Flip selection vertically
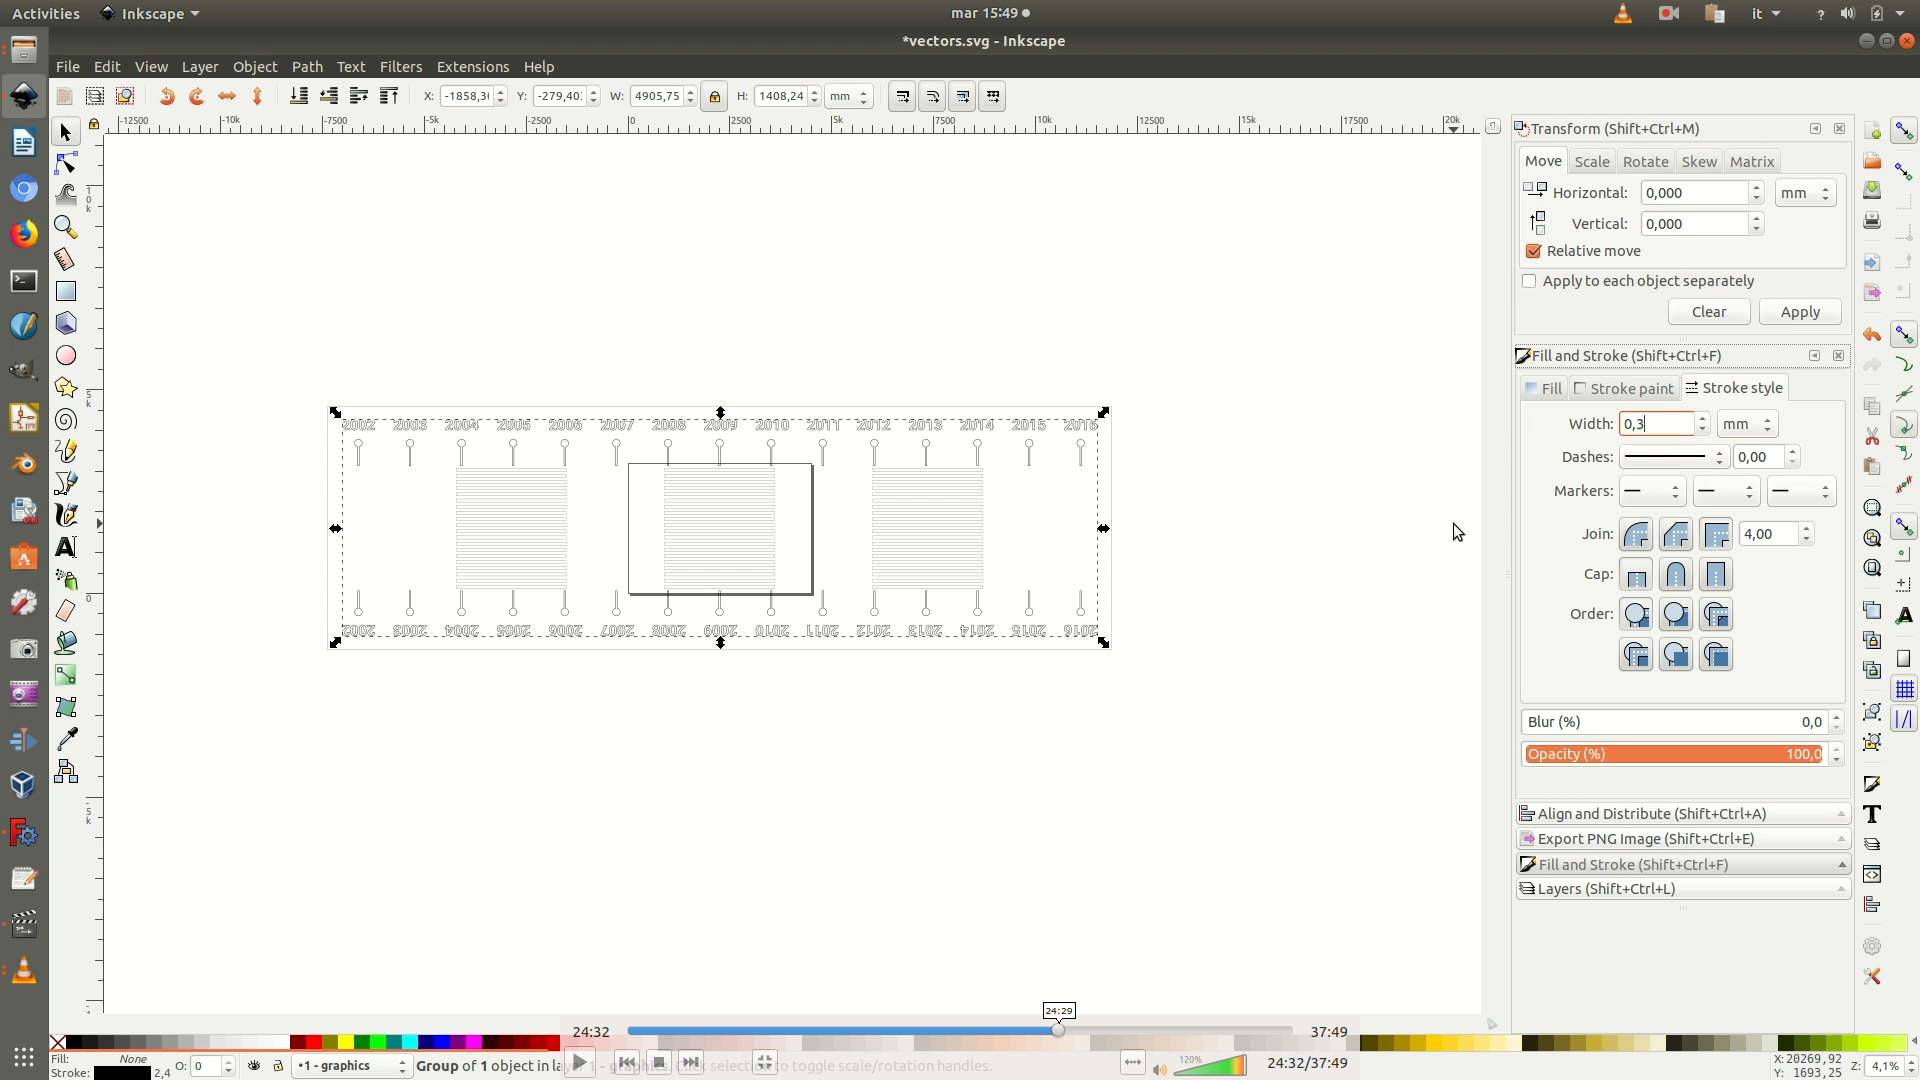The width and height of the screenshot is (1920, 1080). pos(257,96)
